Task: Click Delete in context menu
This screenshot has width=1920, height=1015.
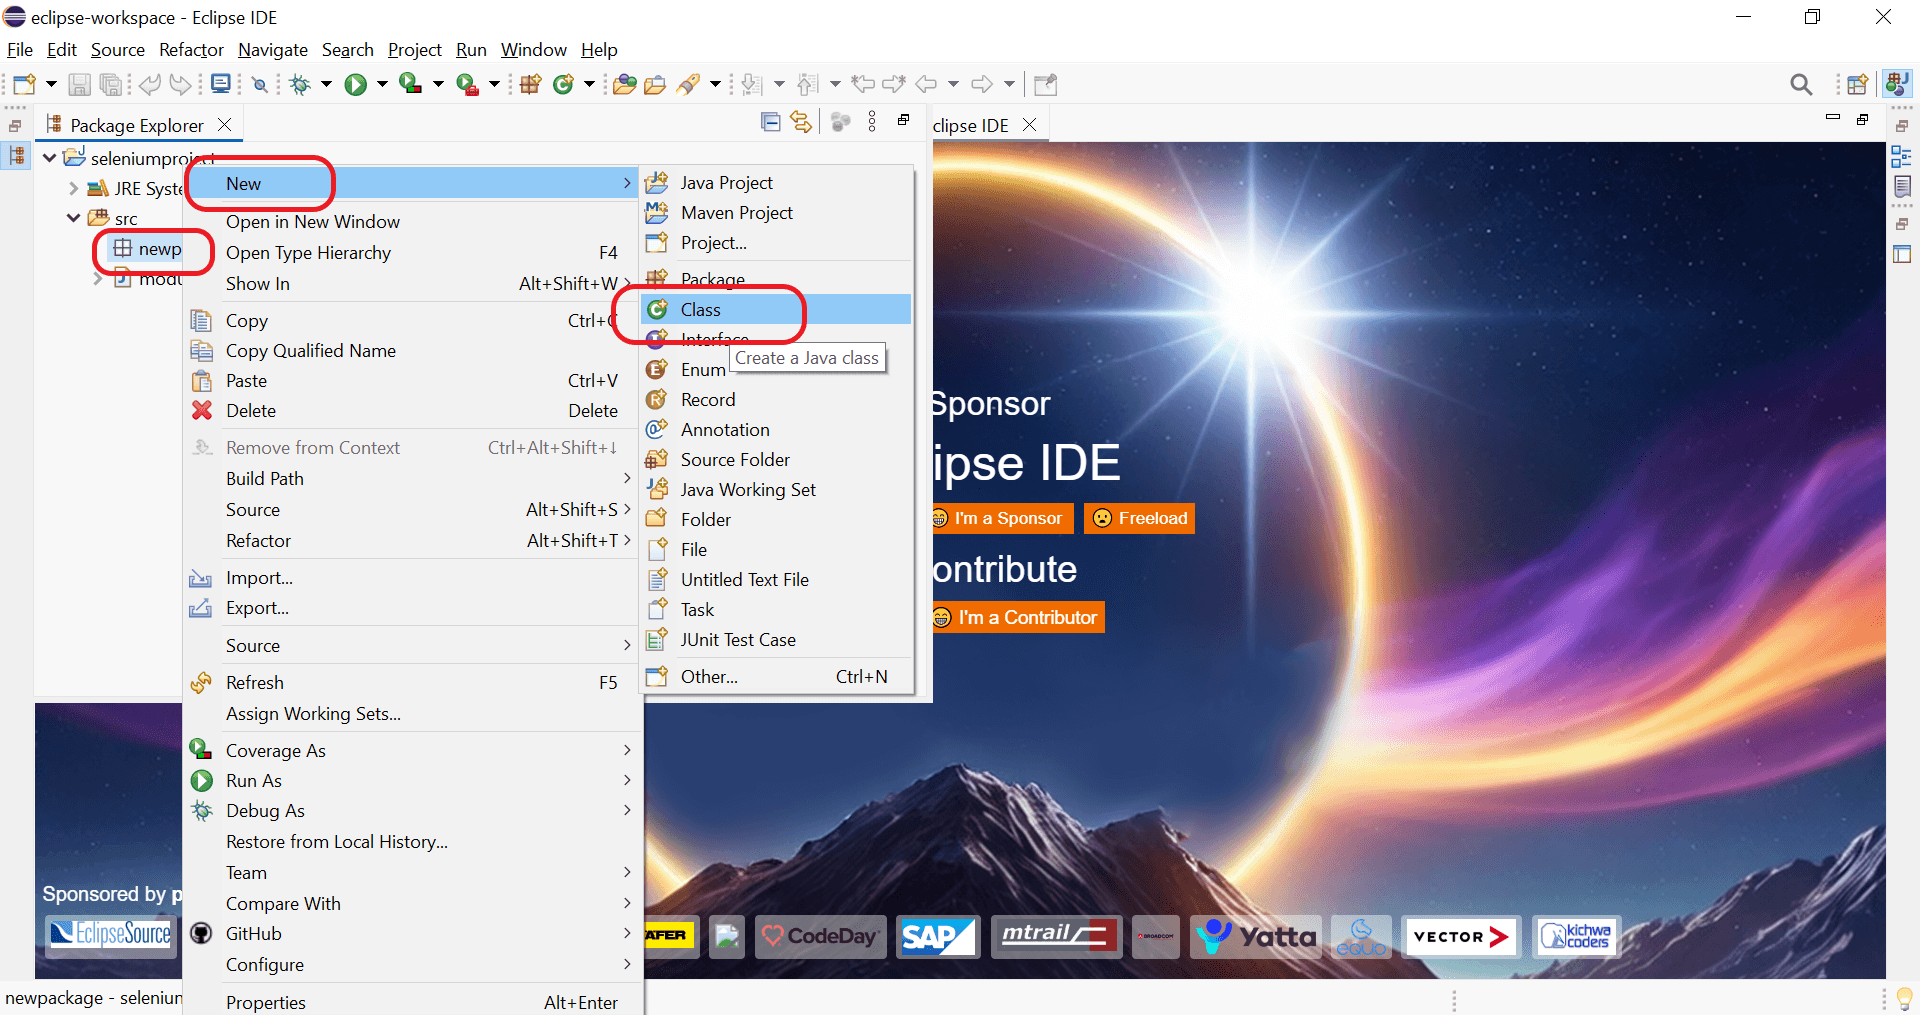Action: pos(412,411)
